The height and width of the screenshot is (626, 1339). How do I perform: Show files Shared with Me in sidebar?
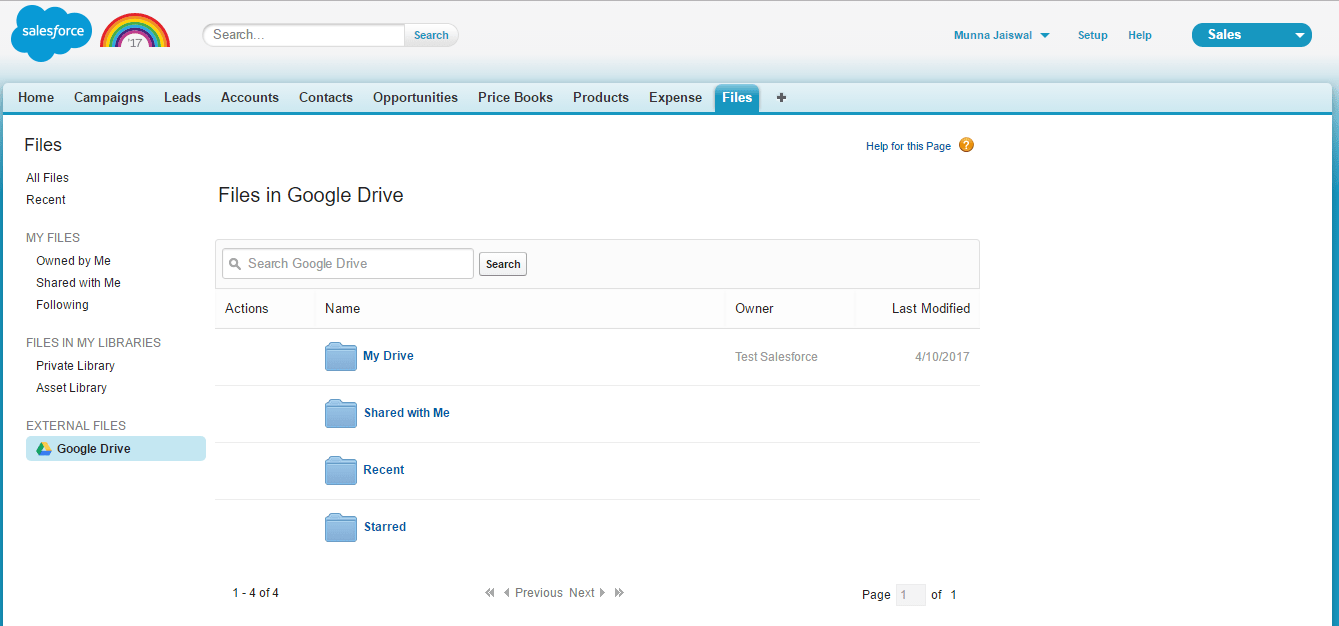click(78, 283)
